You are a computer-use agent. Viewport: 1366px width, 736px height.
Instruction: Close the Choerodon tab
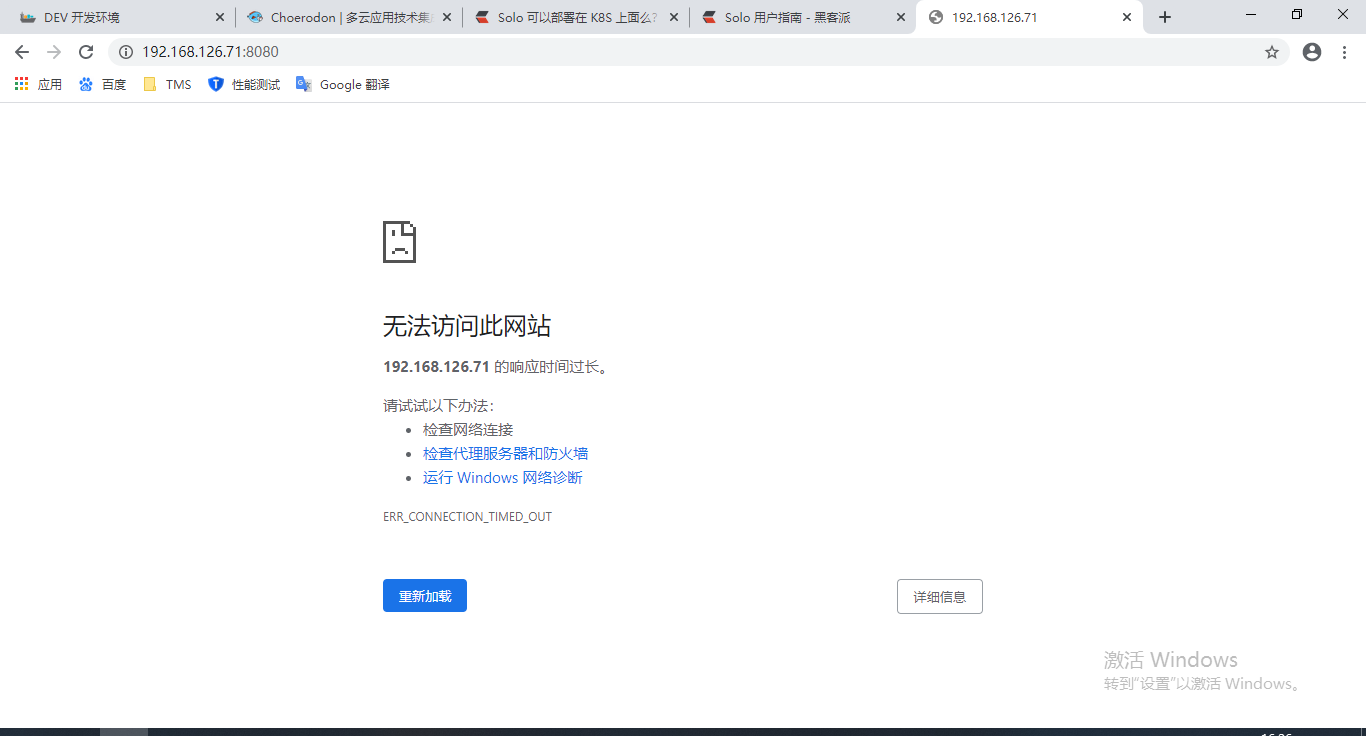click(x=447, y=17)
